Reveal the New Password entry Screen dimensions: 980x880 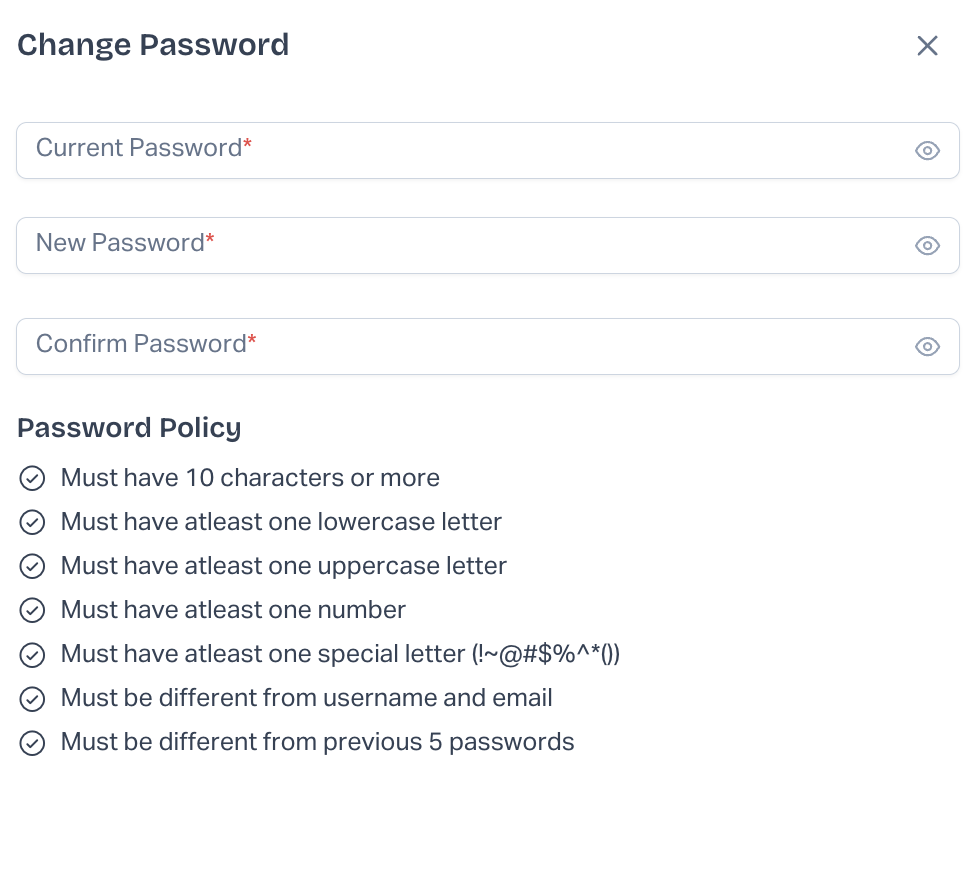point(927,246)
